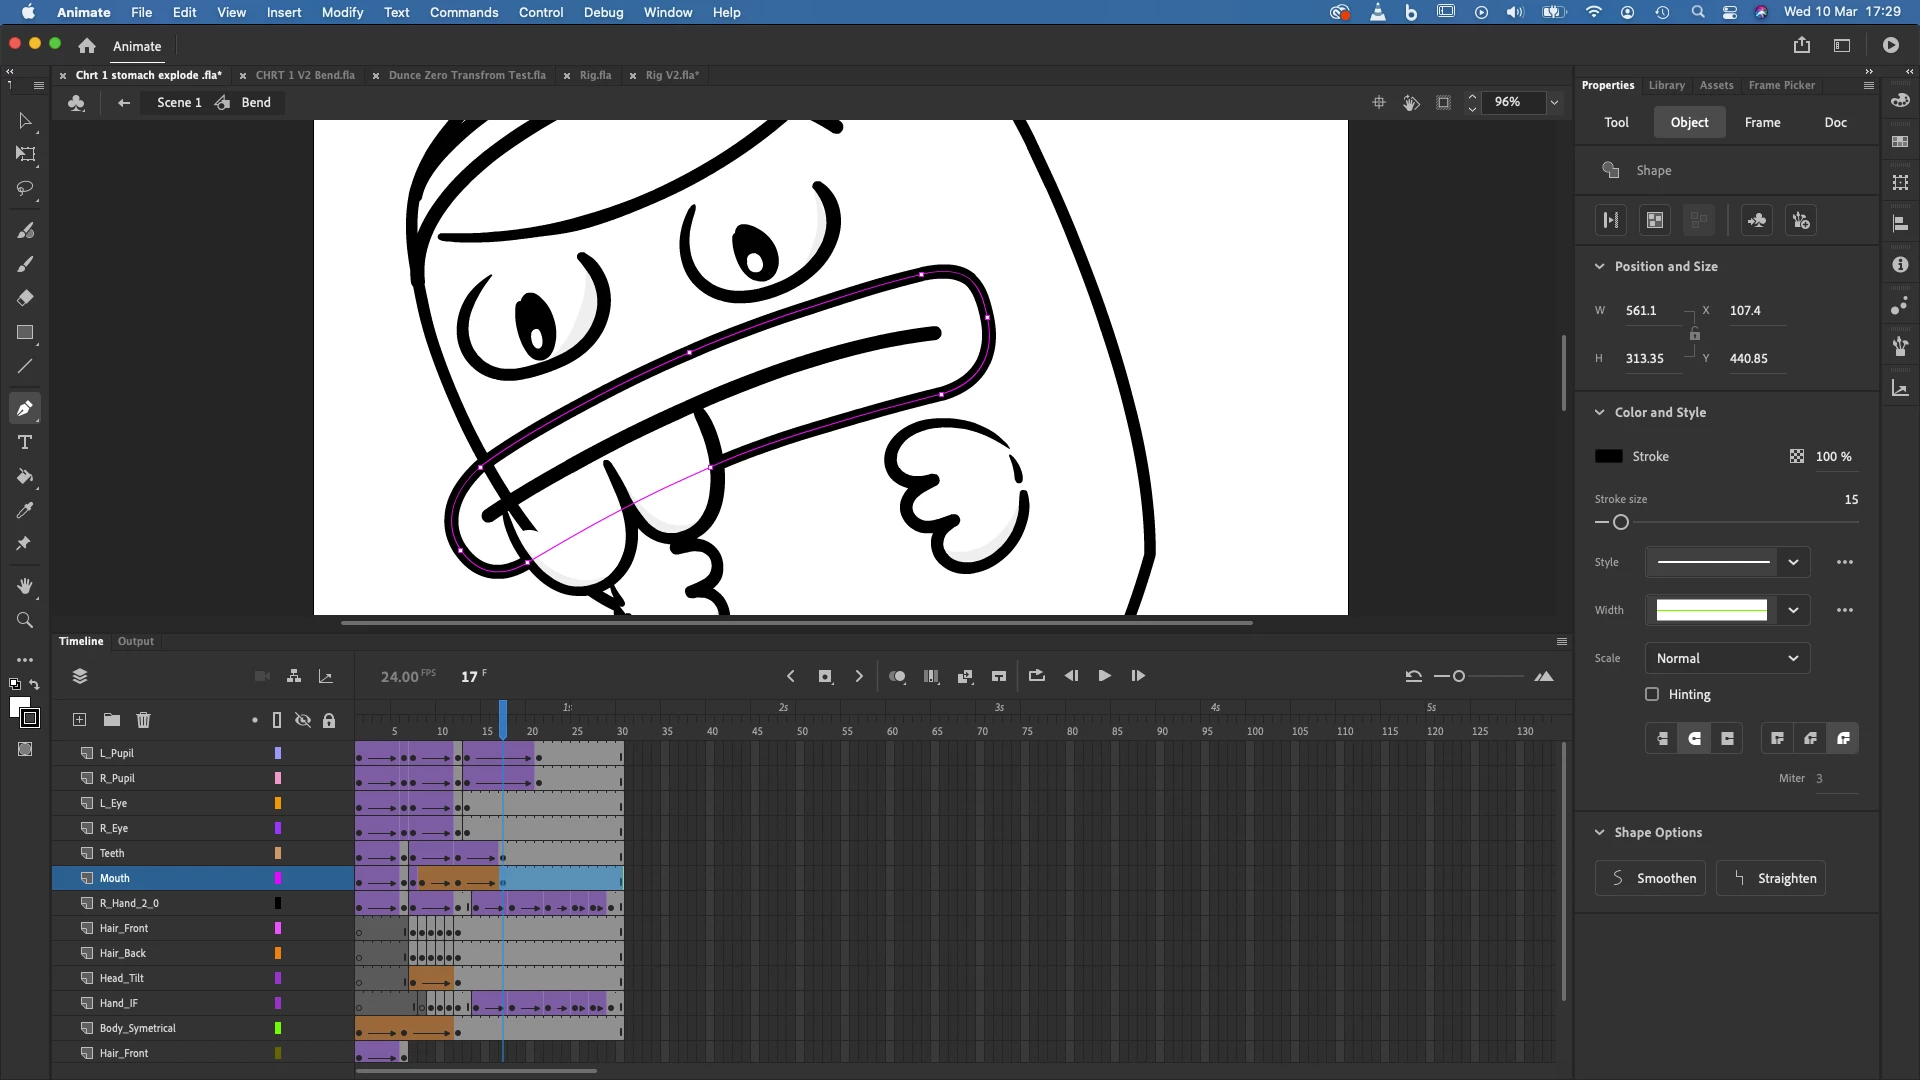This screenshot has height=1080, width=1920.
Task: Click the Straighten button
Action: click(x=1771, y=878)
